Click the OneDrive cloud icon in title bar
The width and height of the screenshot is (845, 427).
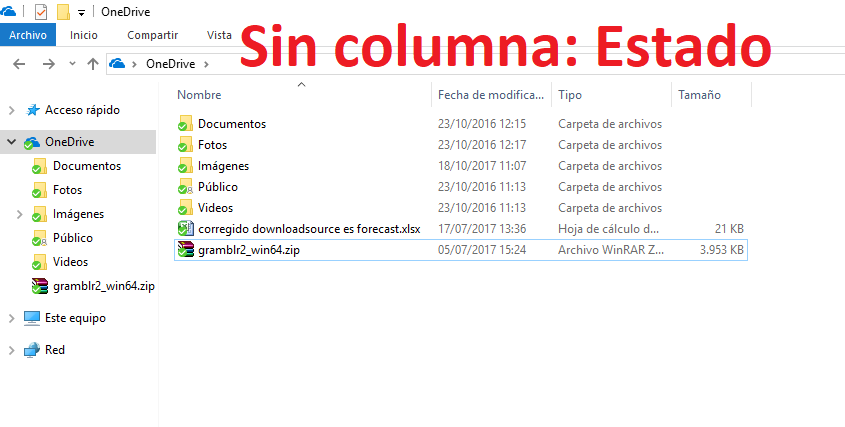point(8,10)
